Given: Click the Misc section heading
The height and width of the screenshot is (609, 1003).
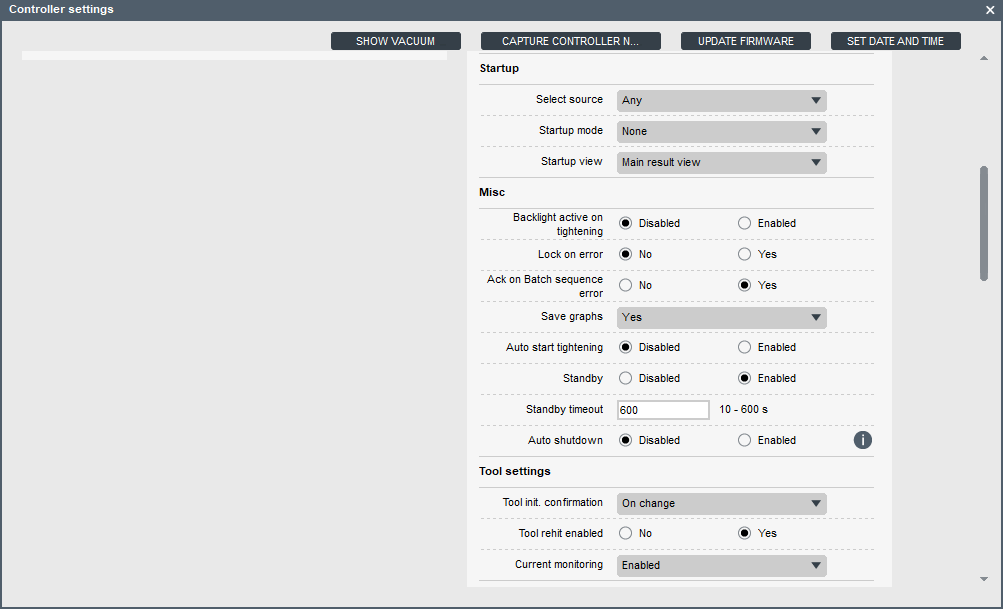Looking at the screenshot, I should [492, 193].
